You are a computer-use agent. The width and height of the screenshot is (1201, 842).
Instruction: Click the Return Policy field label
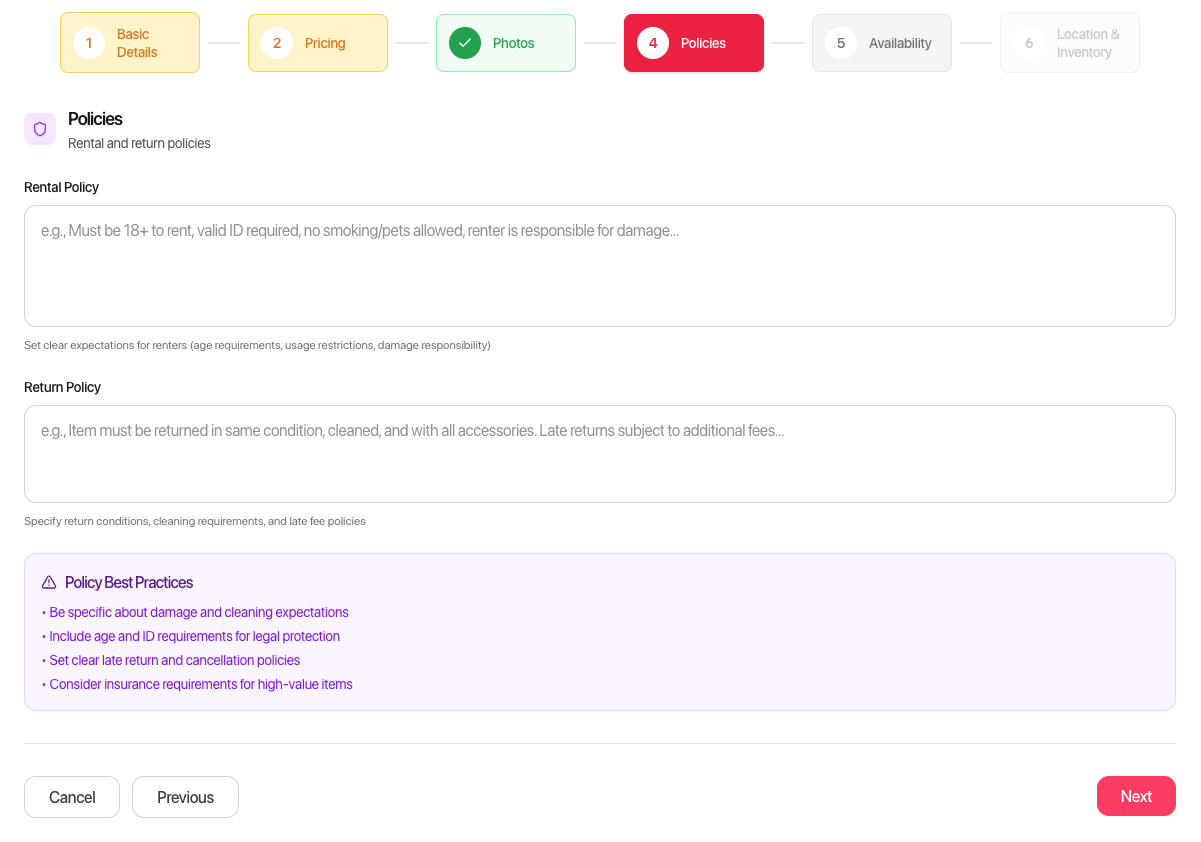coord(62,387)
